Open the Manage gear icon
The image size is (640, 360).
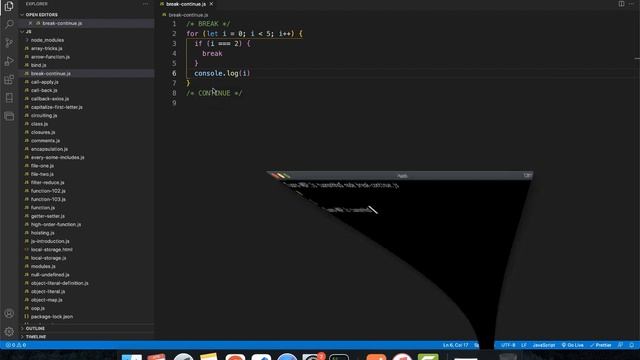(x=9, y=332)
